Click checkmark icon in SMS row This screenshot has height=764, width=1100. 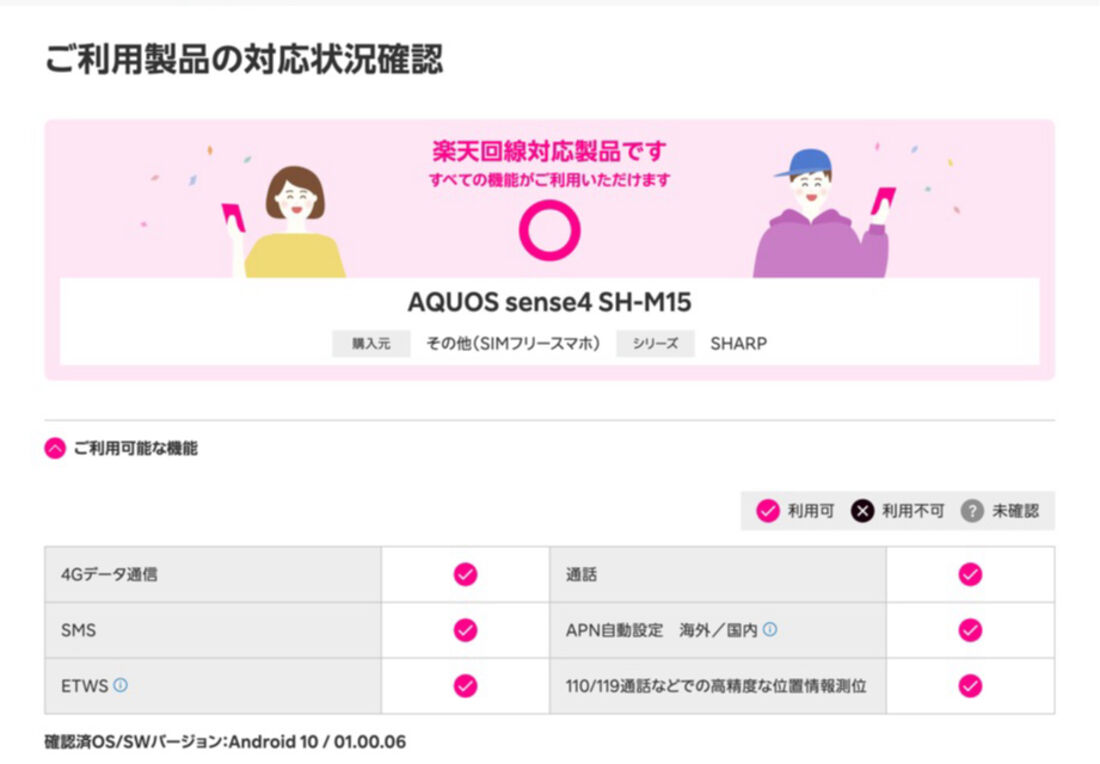(465, 629)
